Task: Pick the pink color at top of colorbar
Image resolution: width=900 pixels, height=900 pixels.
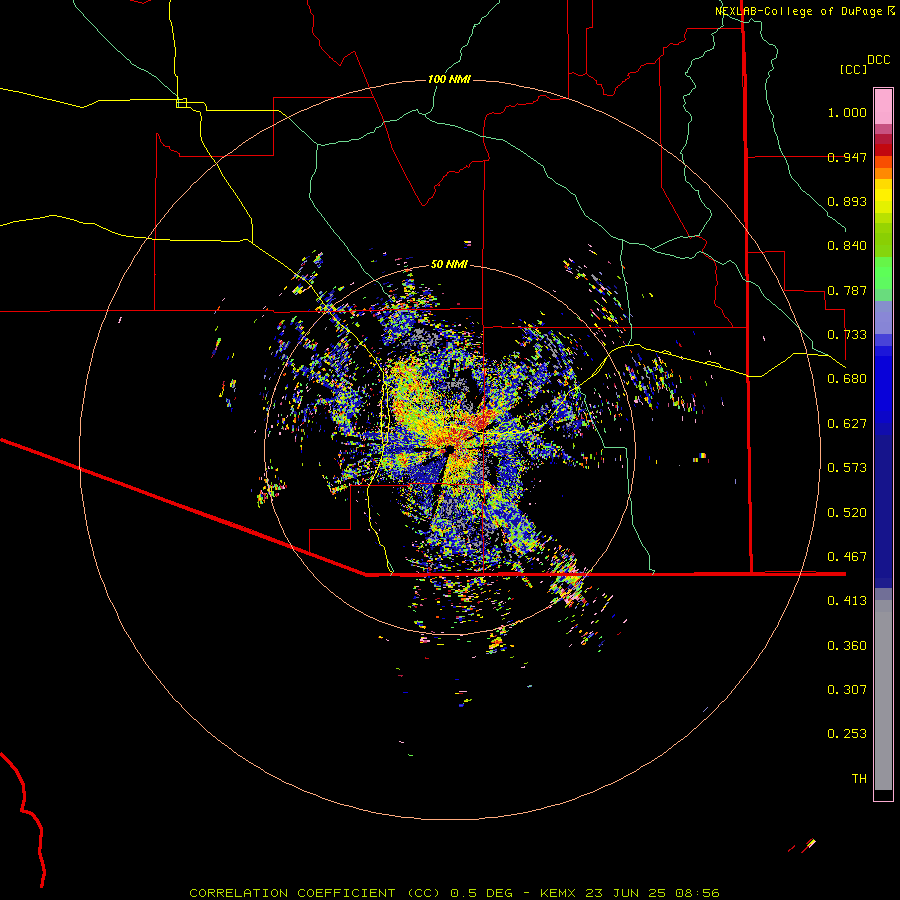Action: coord(883,107)
